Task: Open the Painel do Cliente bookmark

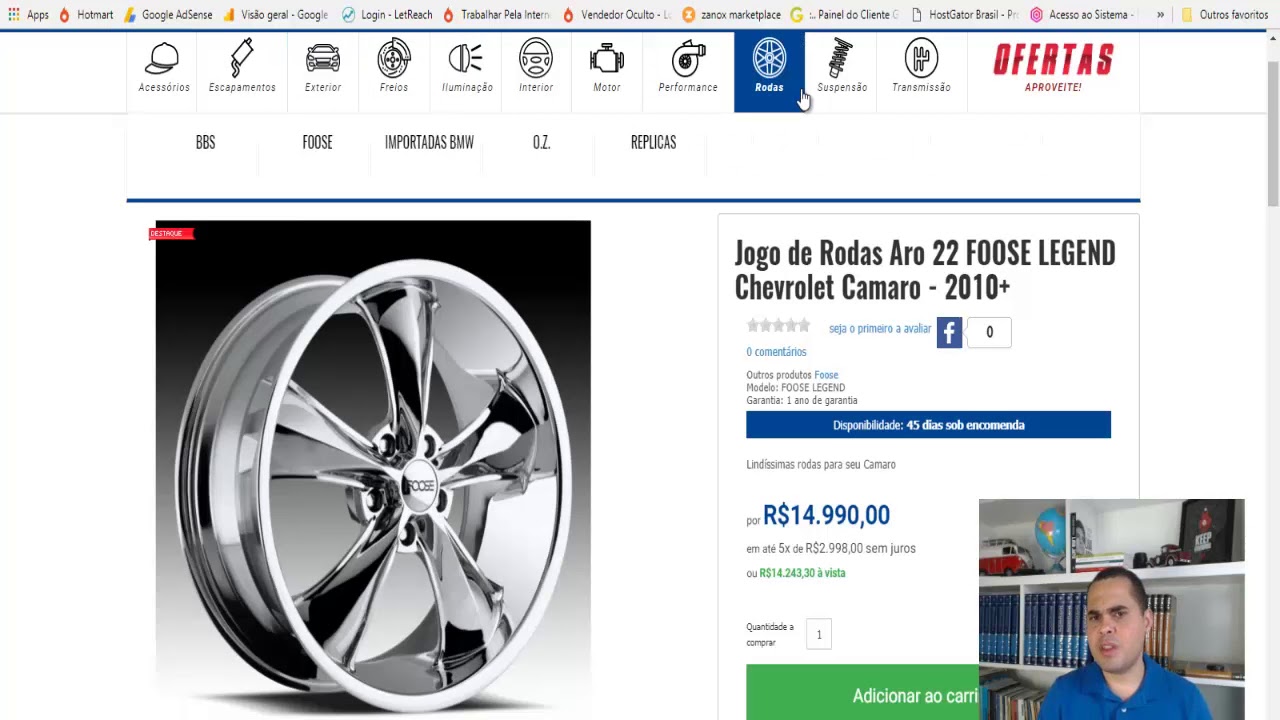Action: click(x=845, y=15)
